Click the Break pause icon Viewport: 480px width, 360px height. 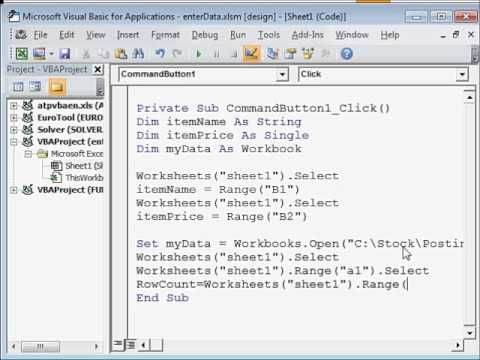pyautogui.click(x=217, y=54)
